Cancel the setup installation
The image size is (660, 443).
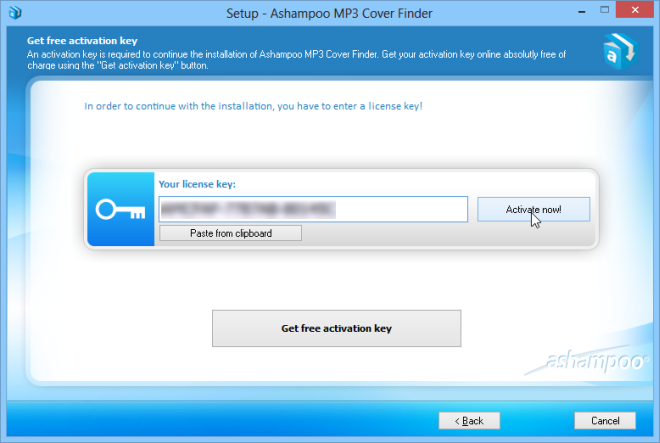click(x=605, y=421)
